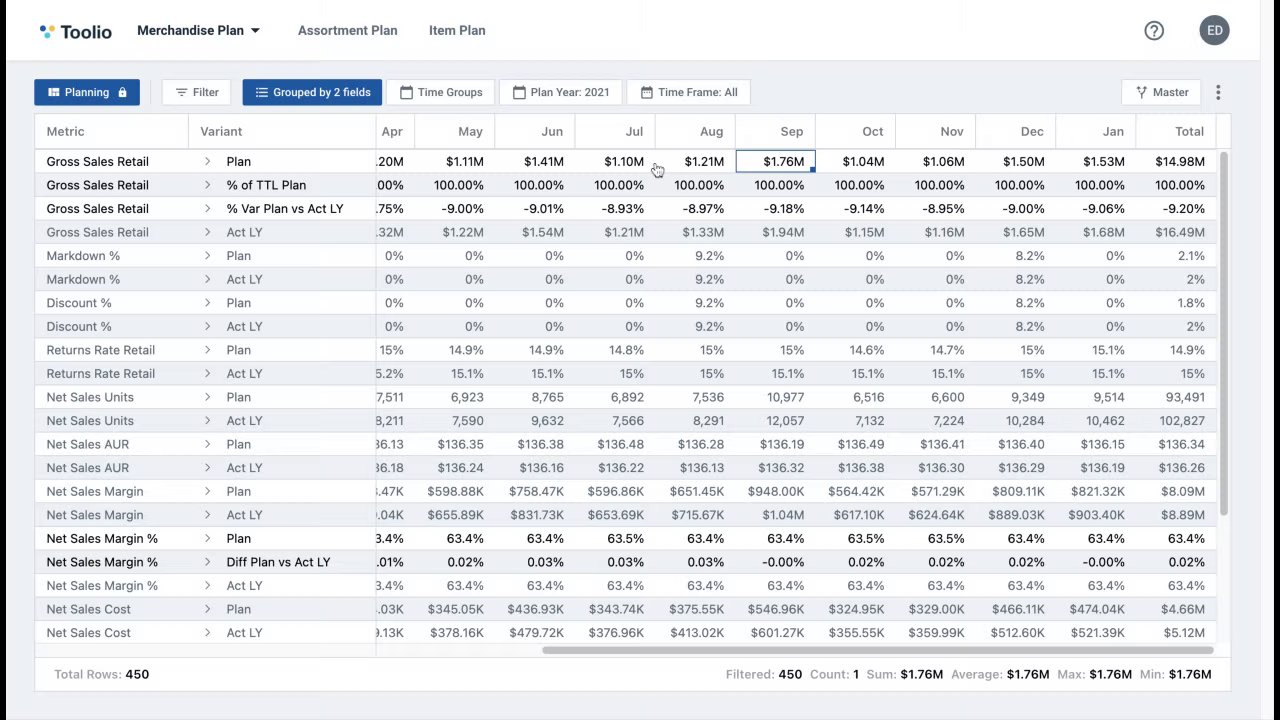1280x720 pixels.
Task: Expand the Net Sales Units Plan row
Action: (208, 397)
